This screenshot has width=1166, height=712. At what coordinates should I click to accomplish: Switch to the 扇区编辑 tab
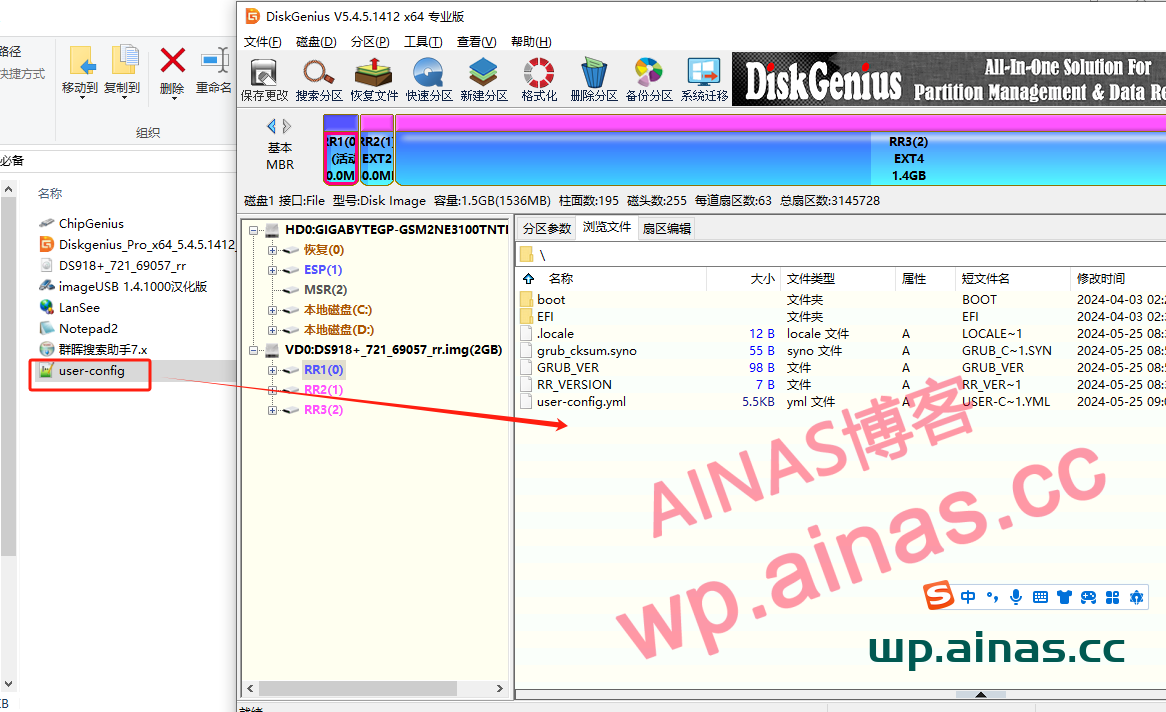[666, 228]
